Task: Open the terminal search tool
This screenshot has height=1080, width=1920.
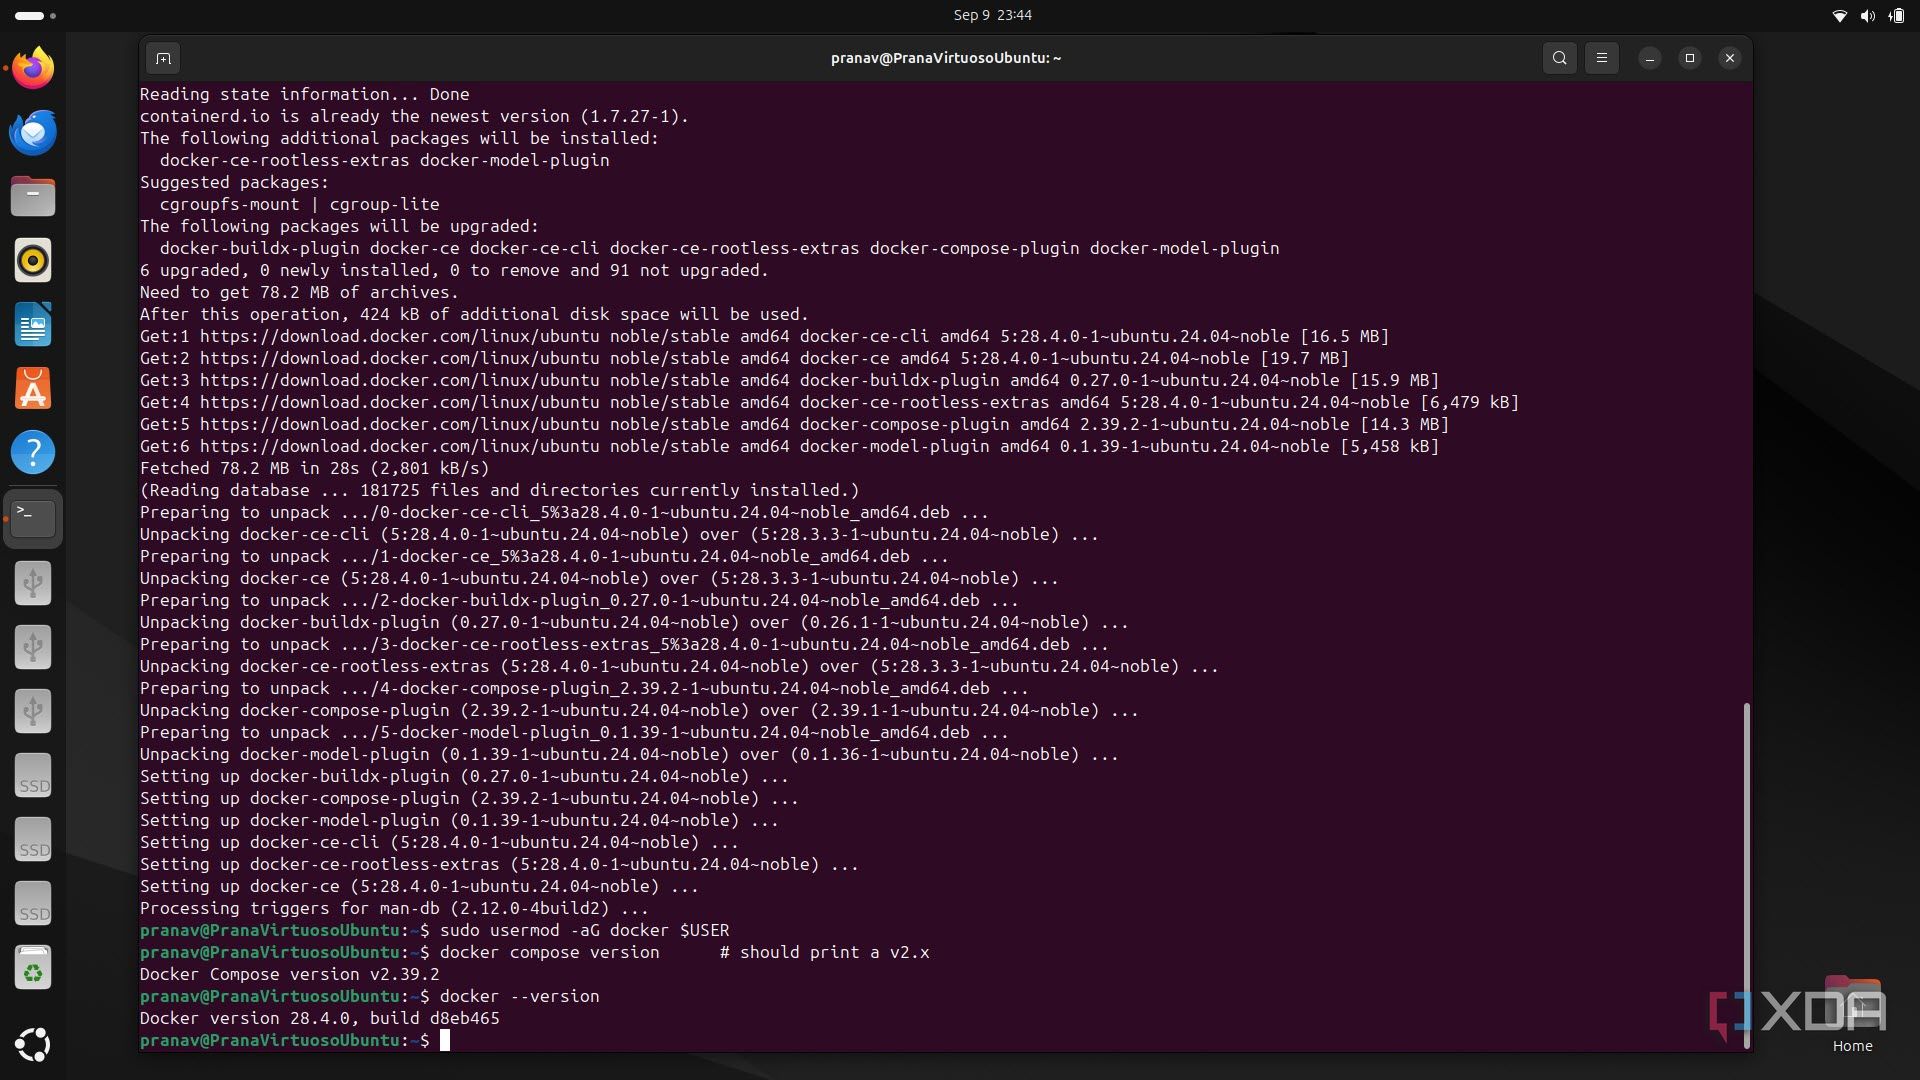Action: coord(1559,58)
